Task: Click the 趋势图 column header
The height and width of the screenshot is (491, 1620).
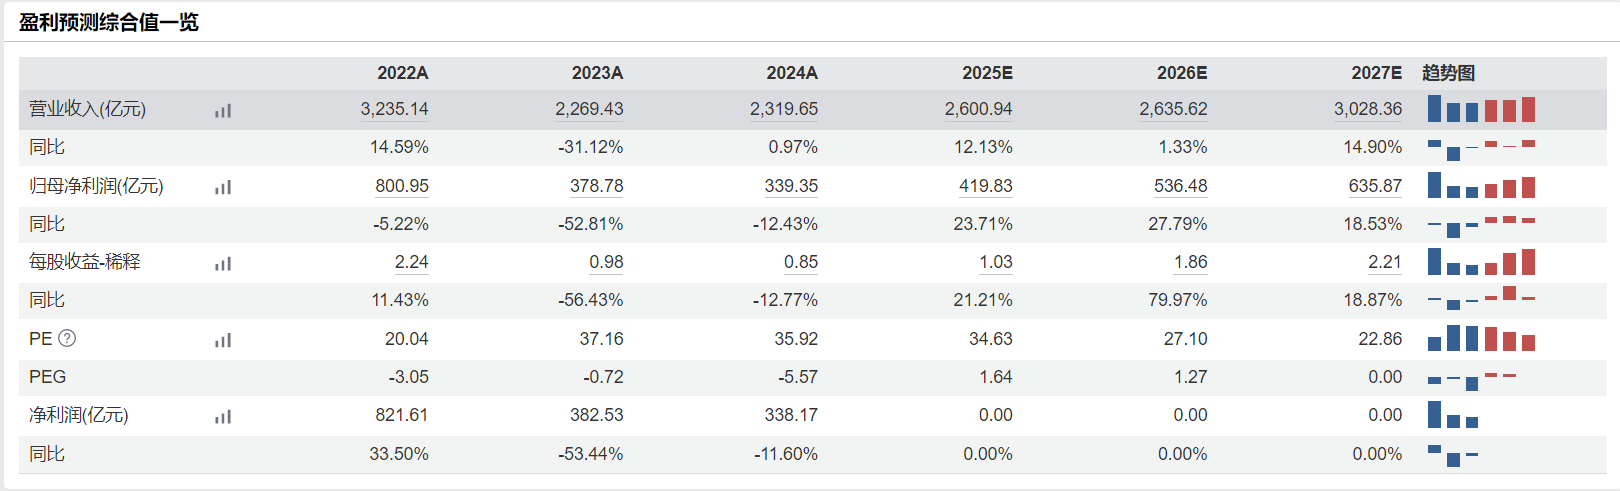Action: coord(1448,73)
